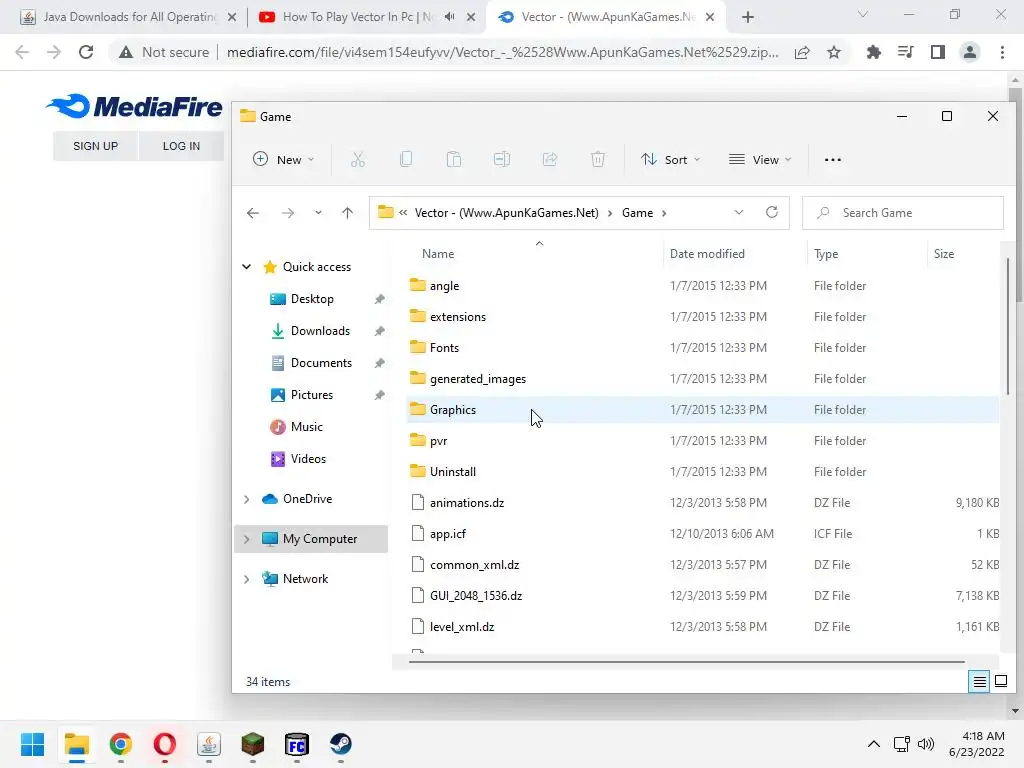This screenshot has width=1024, height=768.
Task: Expand the Network tree node
Action: 246,579
